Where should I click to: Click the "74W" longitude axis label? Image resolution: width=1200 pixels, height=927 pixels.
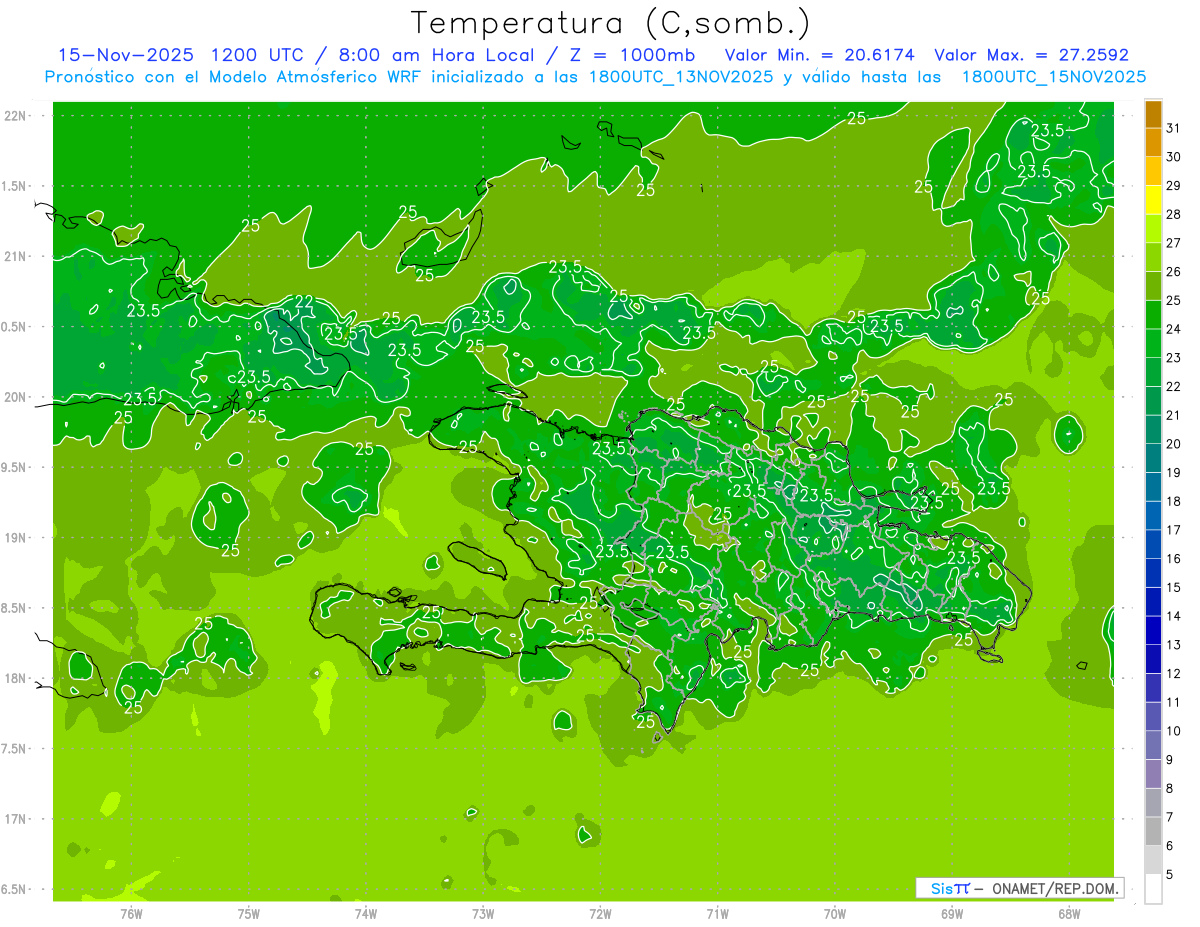[x=365, y=914]
